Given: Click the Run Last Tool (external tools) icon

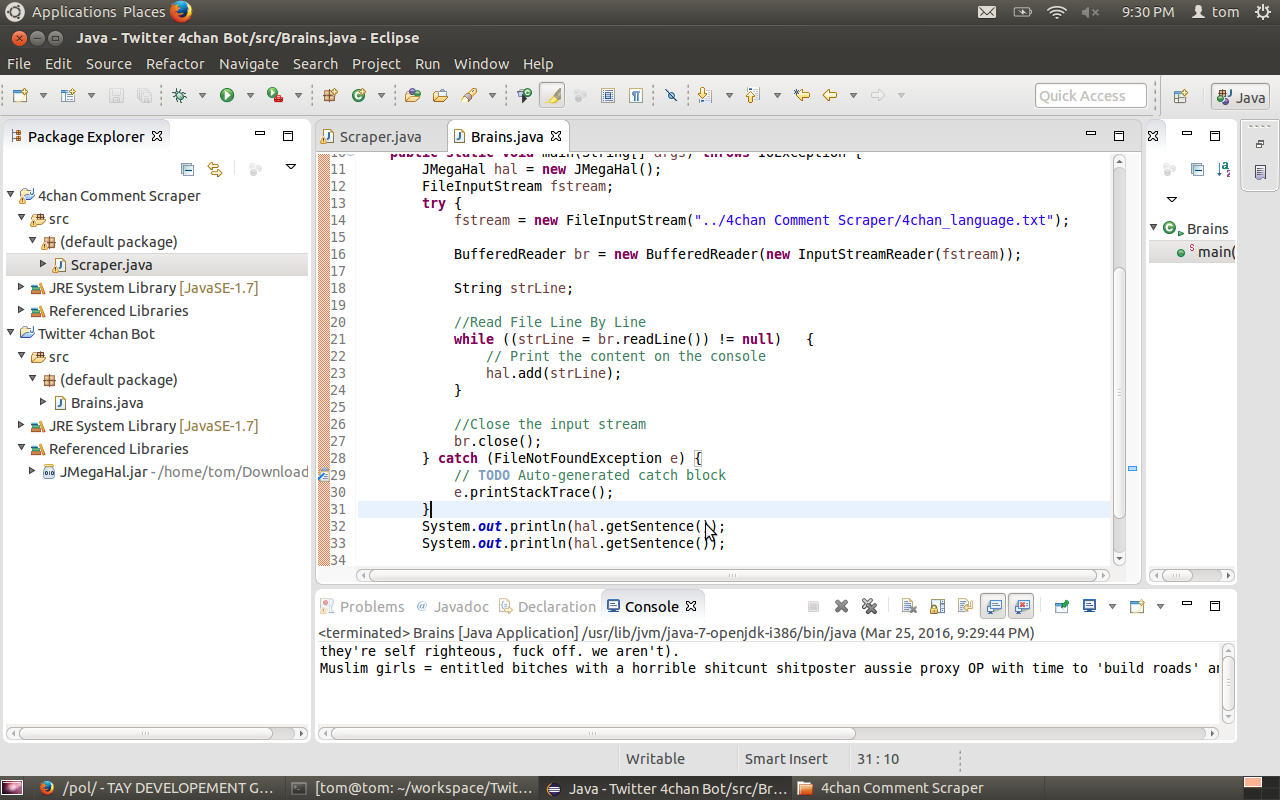Looking at the screenshot, I should pyautogui.click(x=274, y=95).
